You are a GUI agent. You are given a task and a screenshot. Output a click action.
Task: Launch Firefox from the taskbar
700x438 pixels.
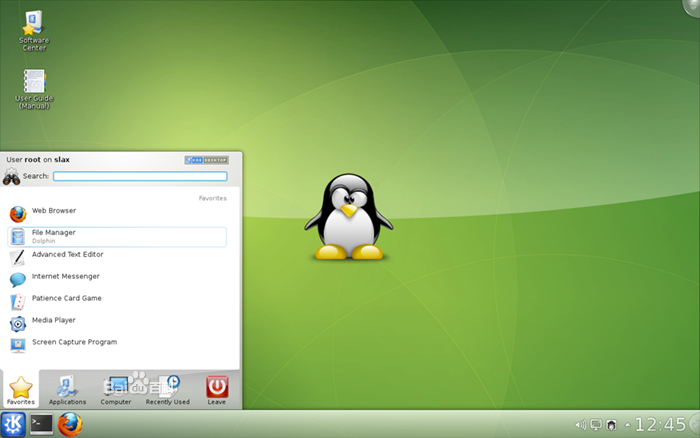(x=70, y=424)
